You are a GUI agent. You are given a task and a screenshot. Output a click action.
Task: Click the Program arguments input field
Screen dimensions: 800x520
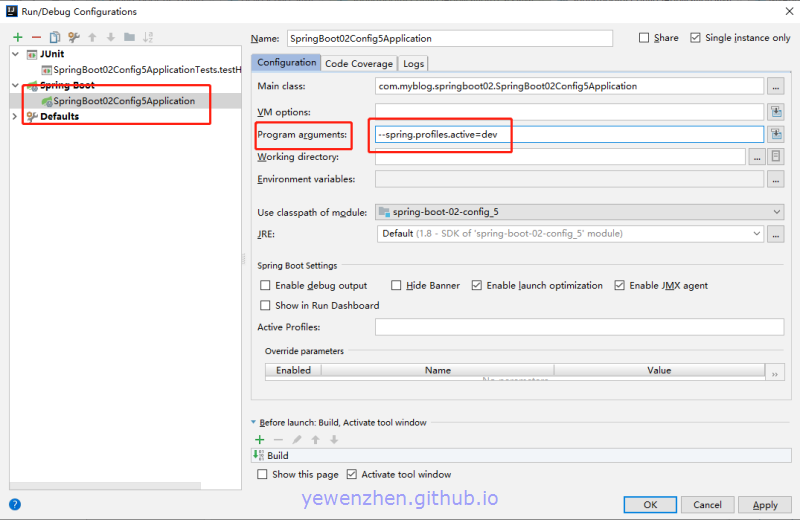pyautogui.click(x=568, y=134)
